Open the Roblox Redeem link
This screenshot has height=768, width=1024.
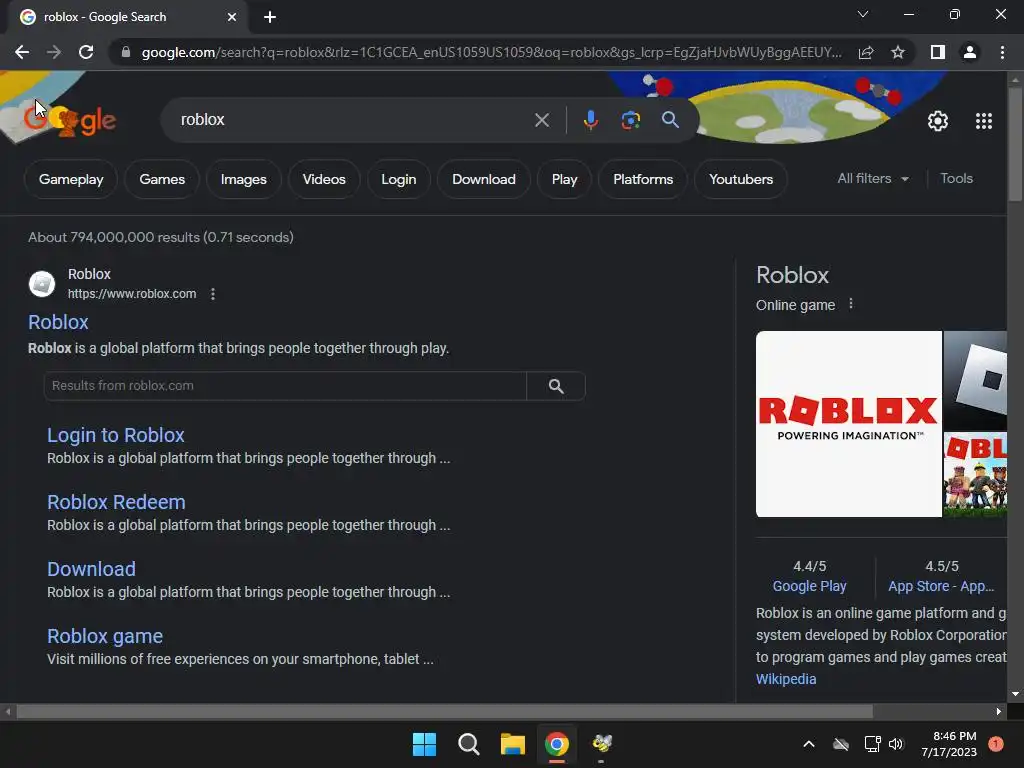[116, 502]
